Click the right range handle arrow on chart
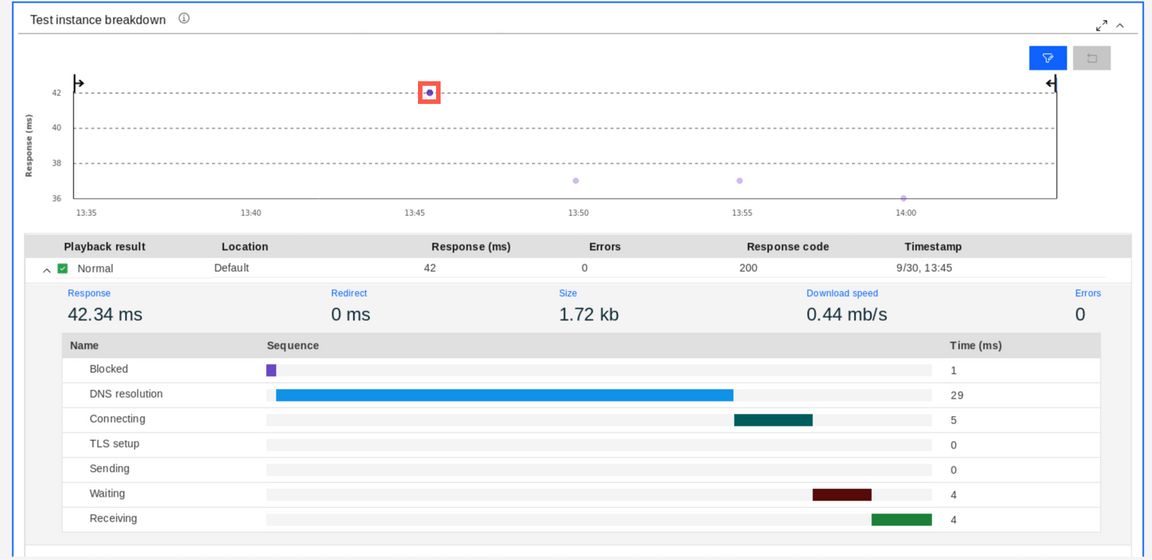This screenshot has height=560, width=1152. tap(1051, 84)
